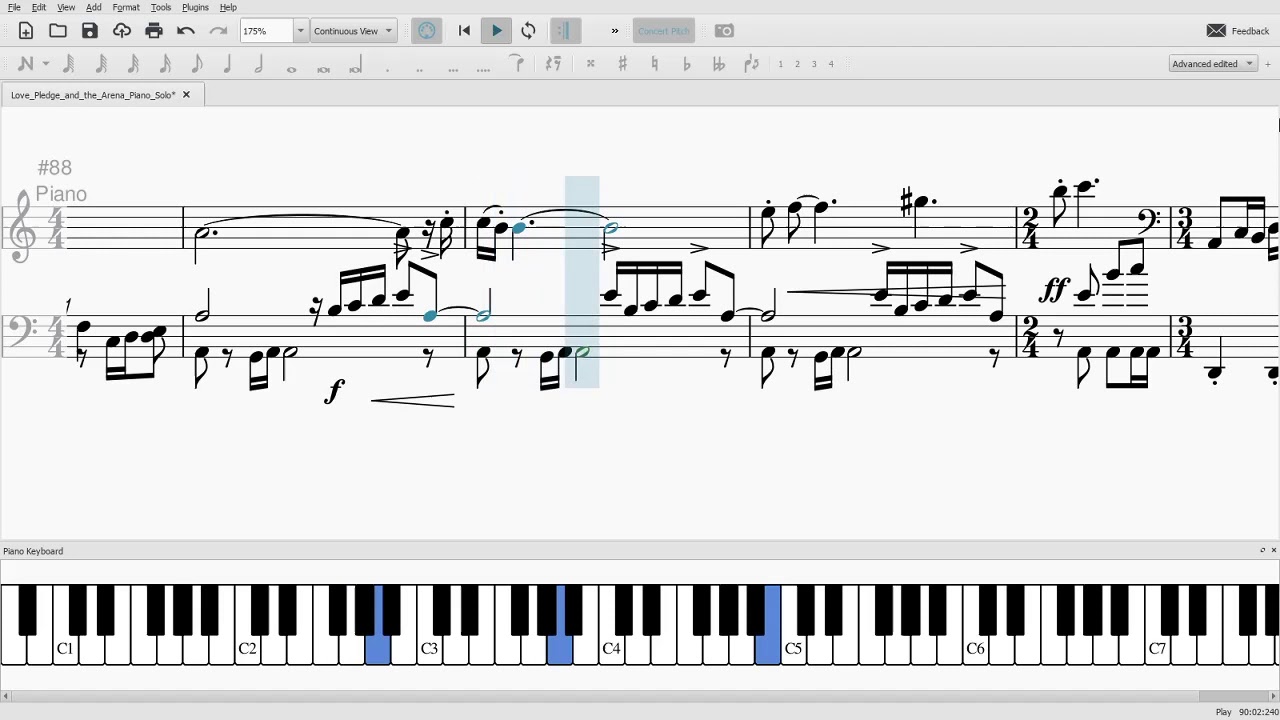This screenshot has width=1280, height=720.
Task: Take a snapshot with the image capture camera
Action: 725,31
